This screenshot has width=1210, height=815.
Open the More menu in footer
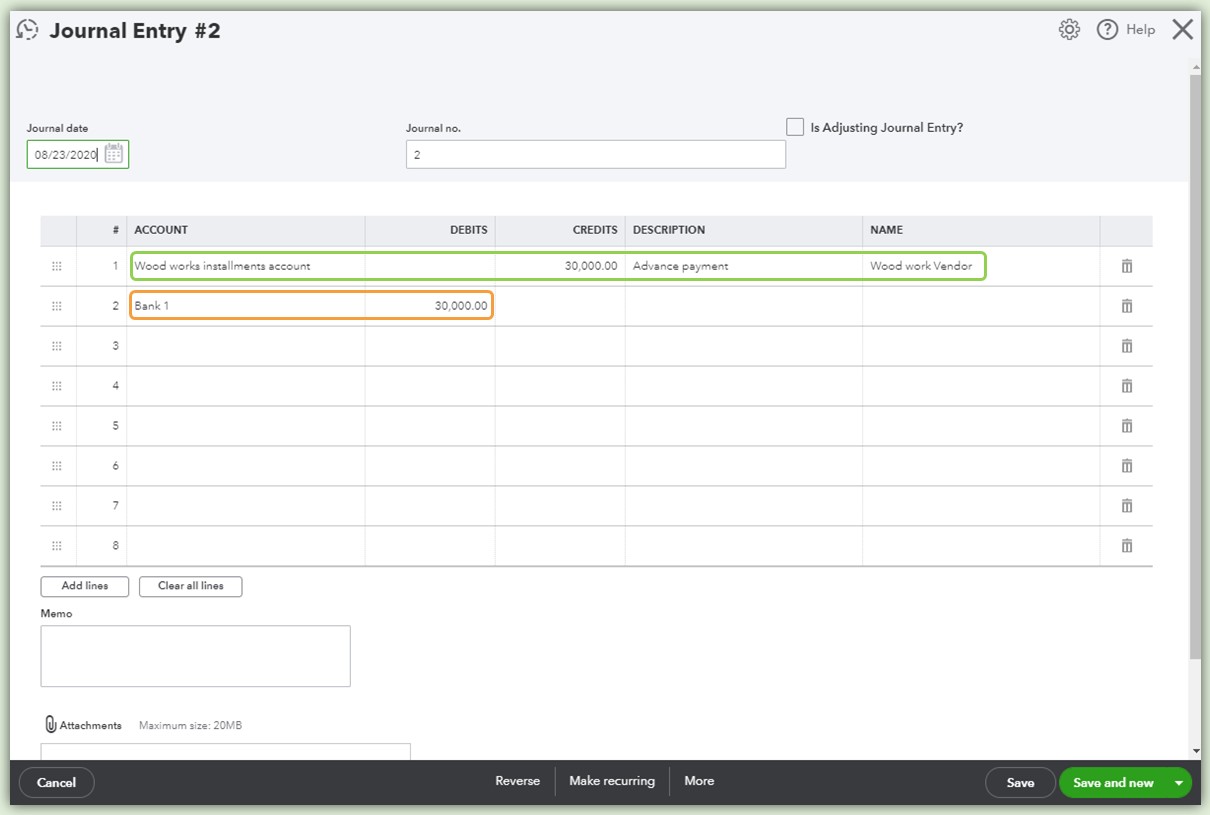(699, 781)
